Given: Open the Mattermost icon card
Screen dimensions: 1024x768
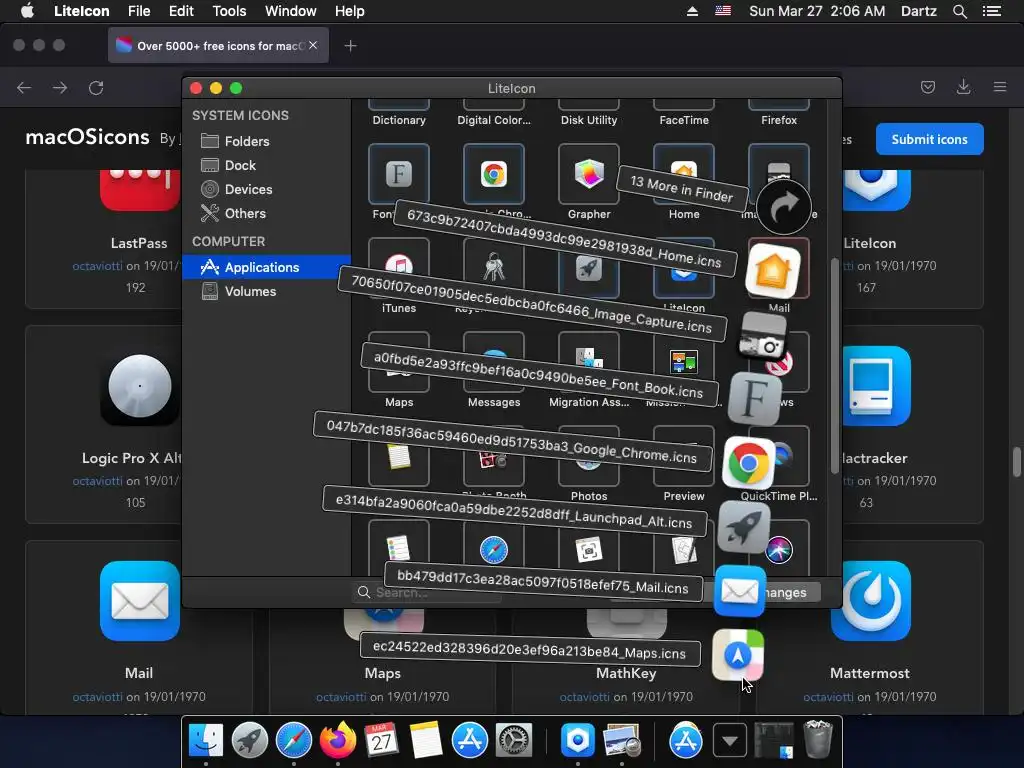Looking at the screenshot, I should coord(871,601).
